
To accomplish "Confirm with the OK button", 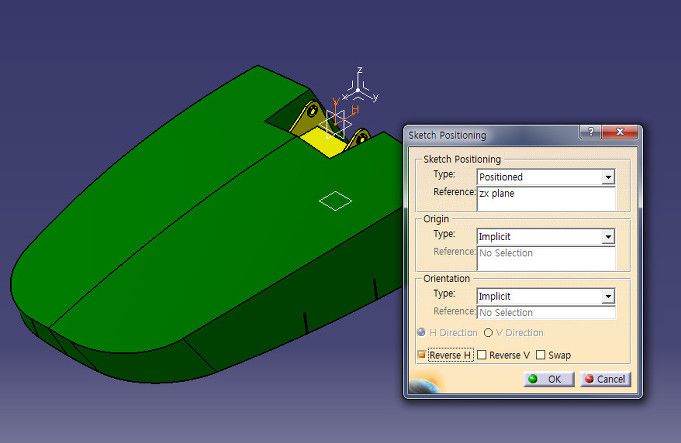I will (549, 379).
